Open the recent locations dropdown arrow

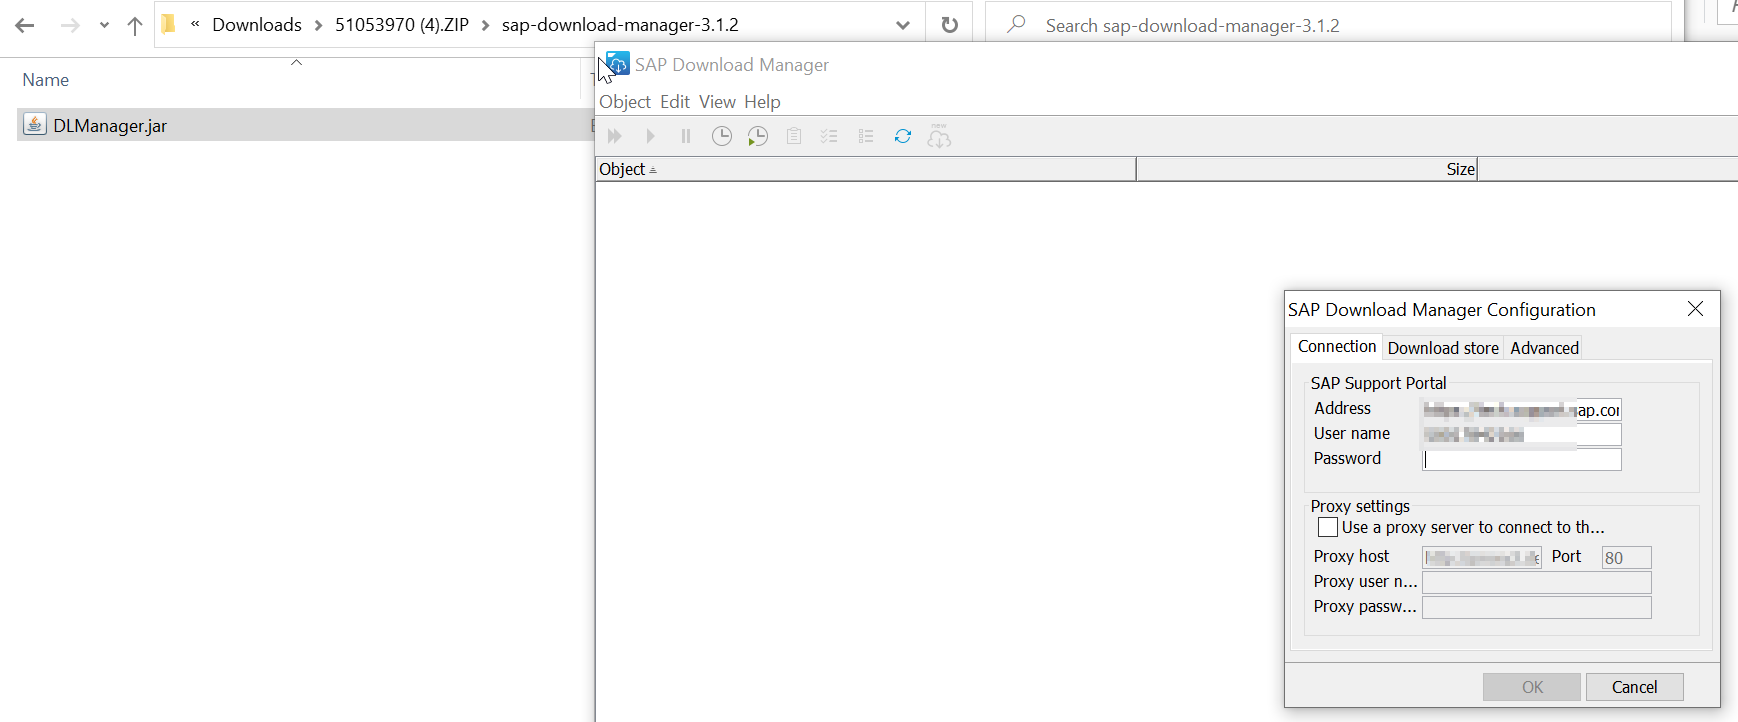(104, 25)
